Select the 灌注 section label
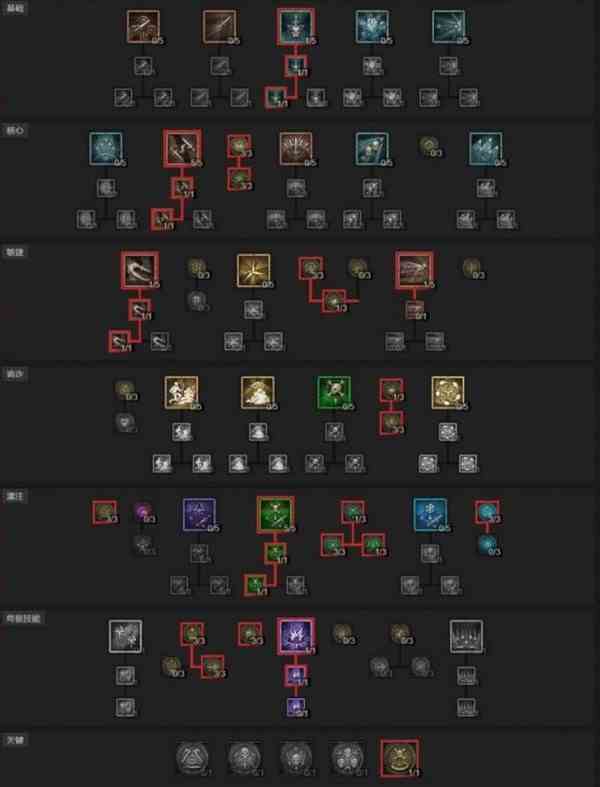The image size is (600, 787). coord(14,496)
